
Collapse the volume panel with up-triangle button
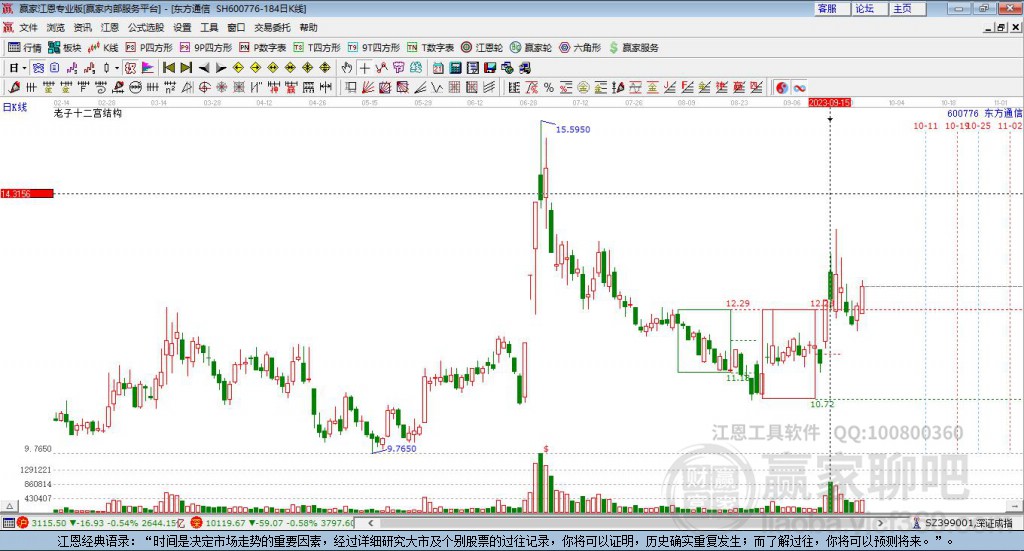9,506
